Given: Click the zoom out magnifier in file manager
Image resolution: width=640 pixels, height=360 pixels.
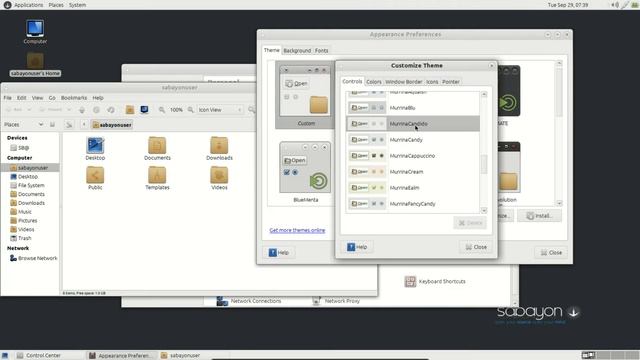Looking at the screenshot, I should (x=162, y=110).
